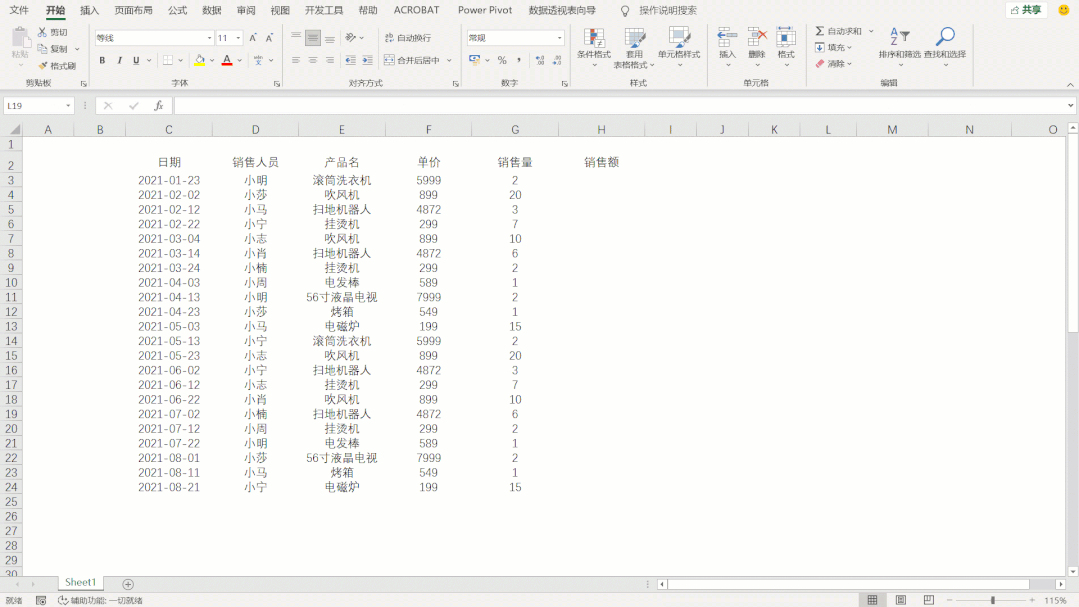The width and height of the screenshot is (1079, 607).
Task: Switch to the Data (数据) tab
Action: click(212, 10)
